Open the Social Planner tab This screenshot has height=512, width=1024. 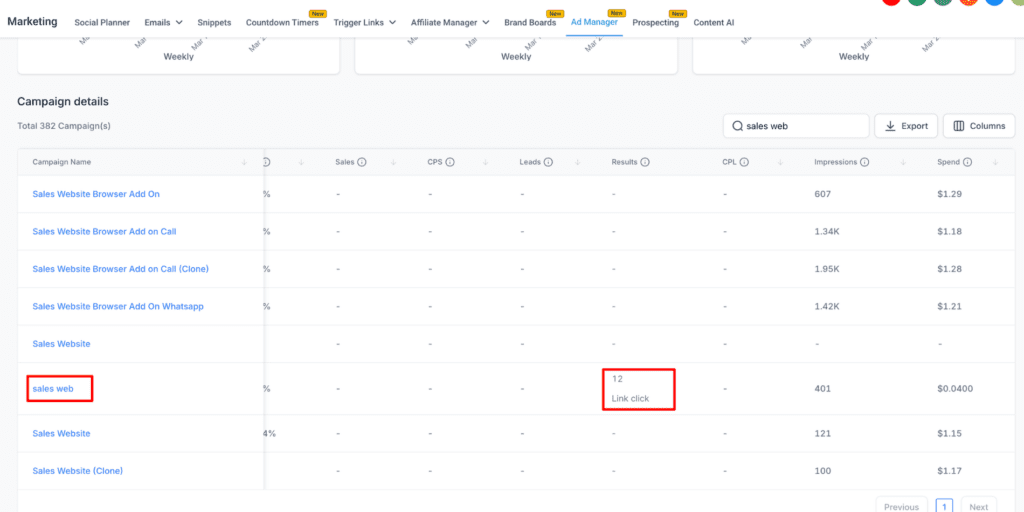(x=102, y=22)
